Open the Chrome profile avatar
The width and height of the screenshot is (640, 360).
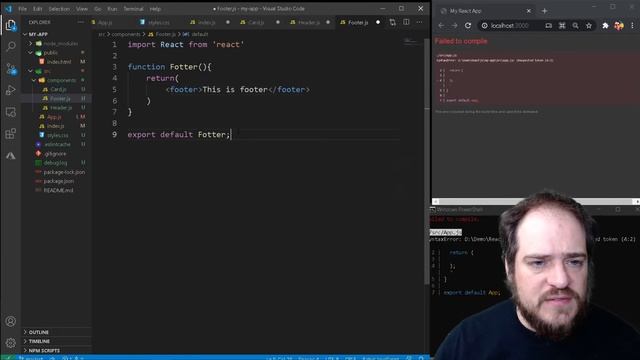[619, 26]
